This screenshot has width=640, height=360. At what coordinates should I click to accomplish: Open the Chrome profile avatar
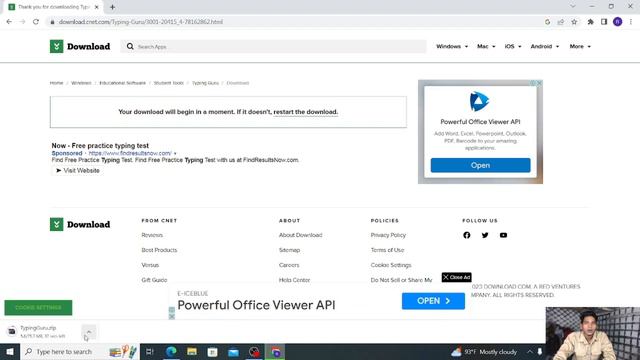point(618,22)
